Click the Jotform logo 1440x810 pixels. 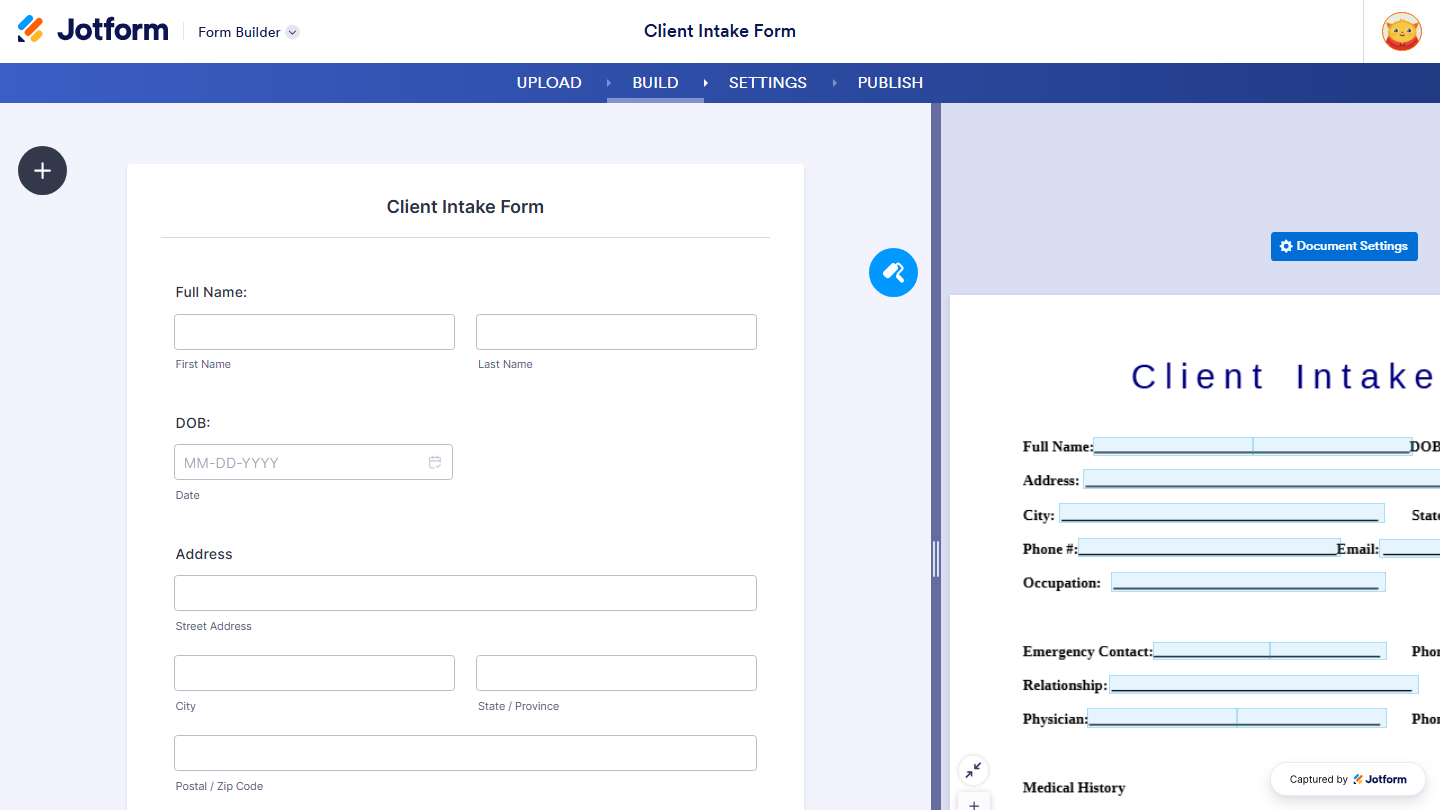tap(93, 30)
